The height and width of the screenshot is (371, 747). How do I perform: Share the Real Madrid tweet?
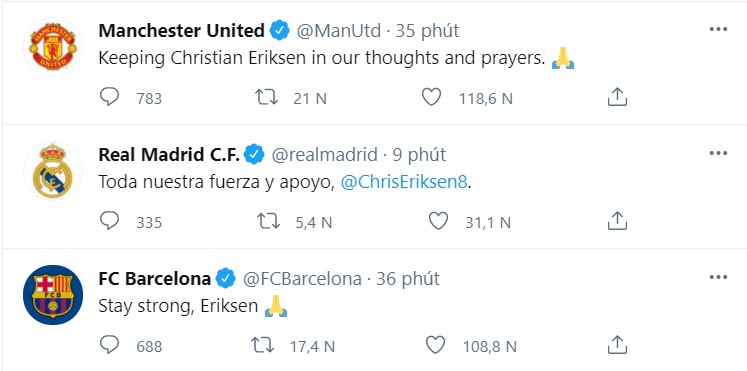click(617, 221)
